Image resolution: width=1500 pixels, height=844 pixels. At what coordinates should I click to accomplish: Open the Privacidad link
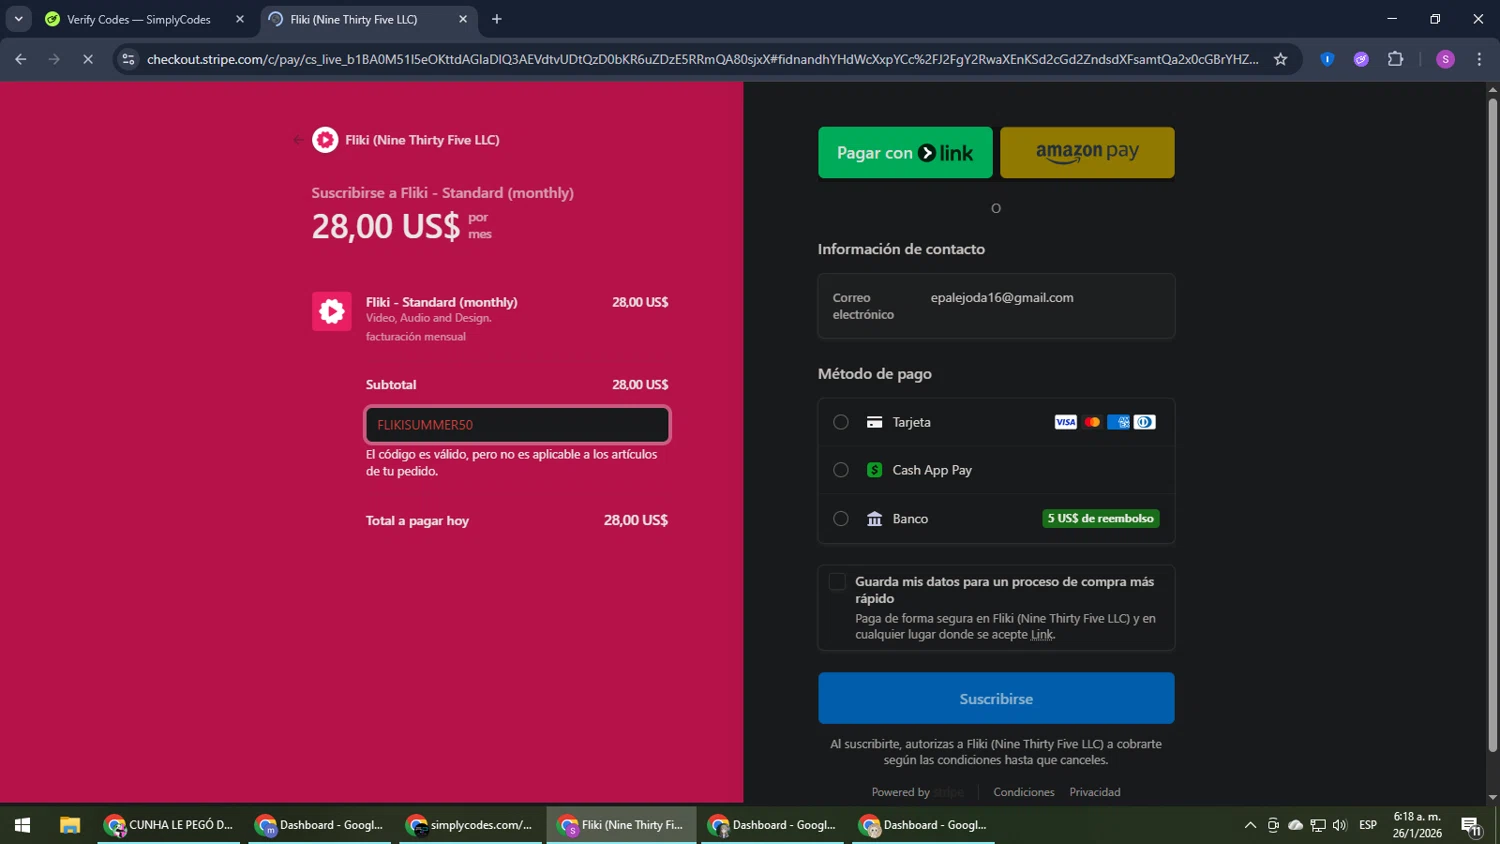1095,792
